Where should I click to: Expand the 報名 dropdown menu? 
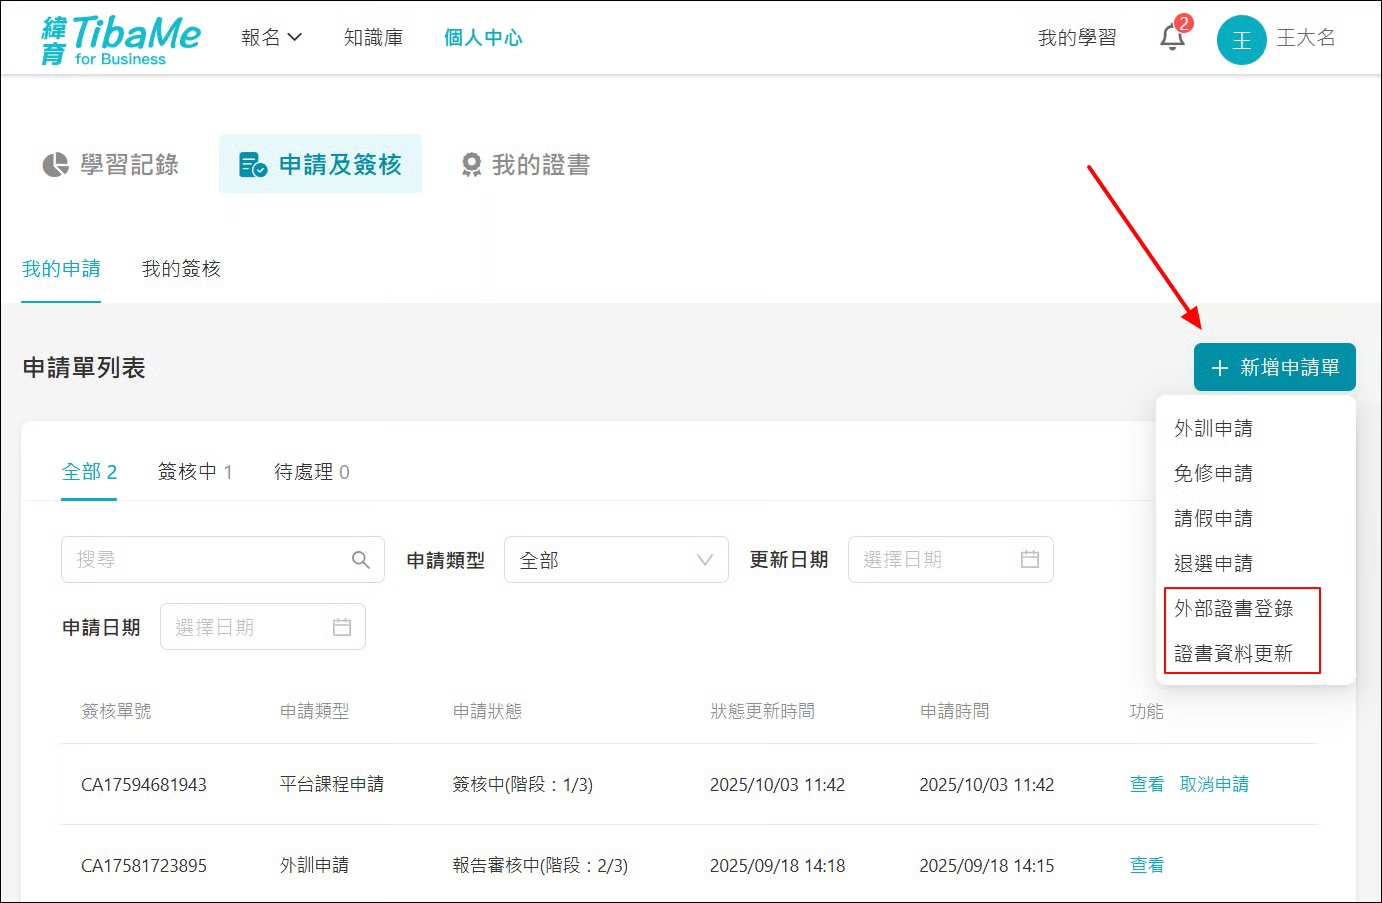(271, 38)
